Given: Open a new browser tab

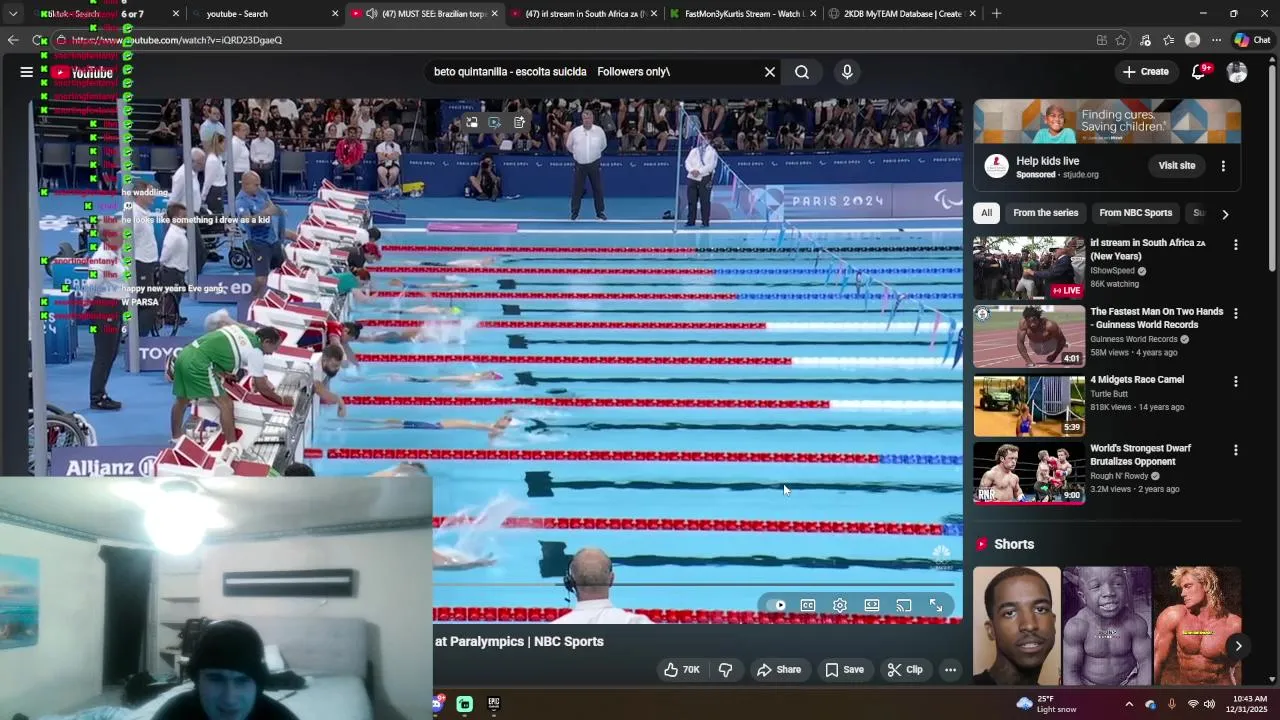Looking at the screenshot, I should click(996, 14).
